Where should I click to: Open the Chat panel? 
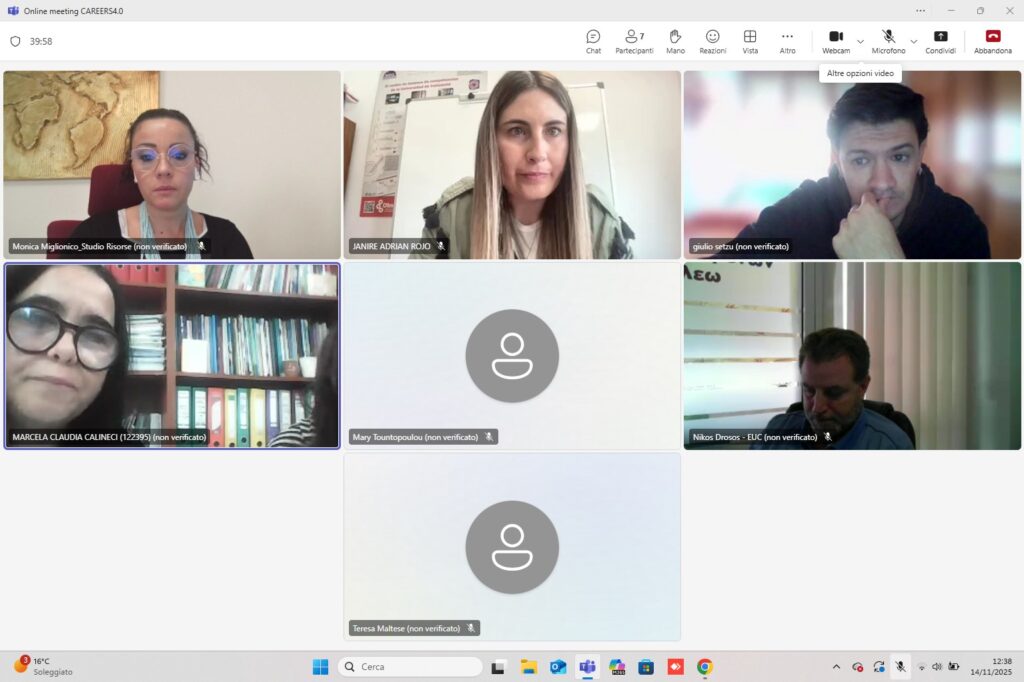point(593,42)
